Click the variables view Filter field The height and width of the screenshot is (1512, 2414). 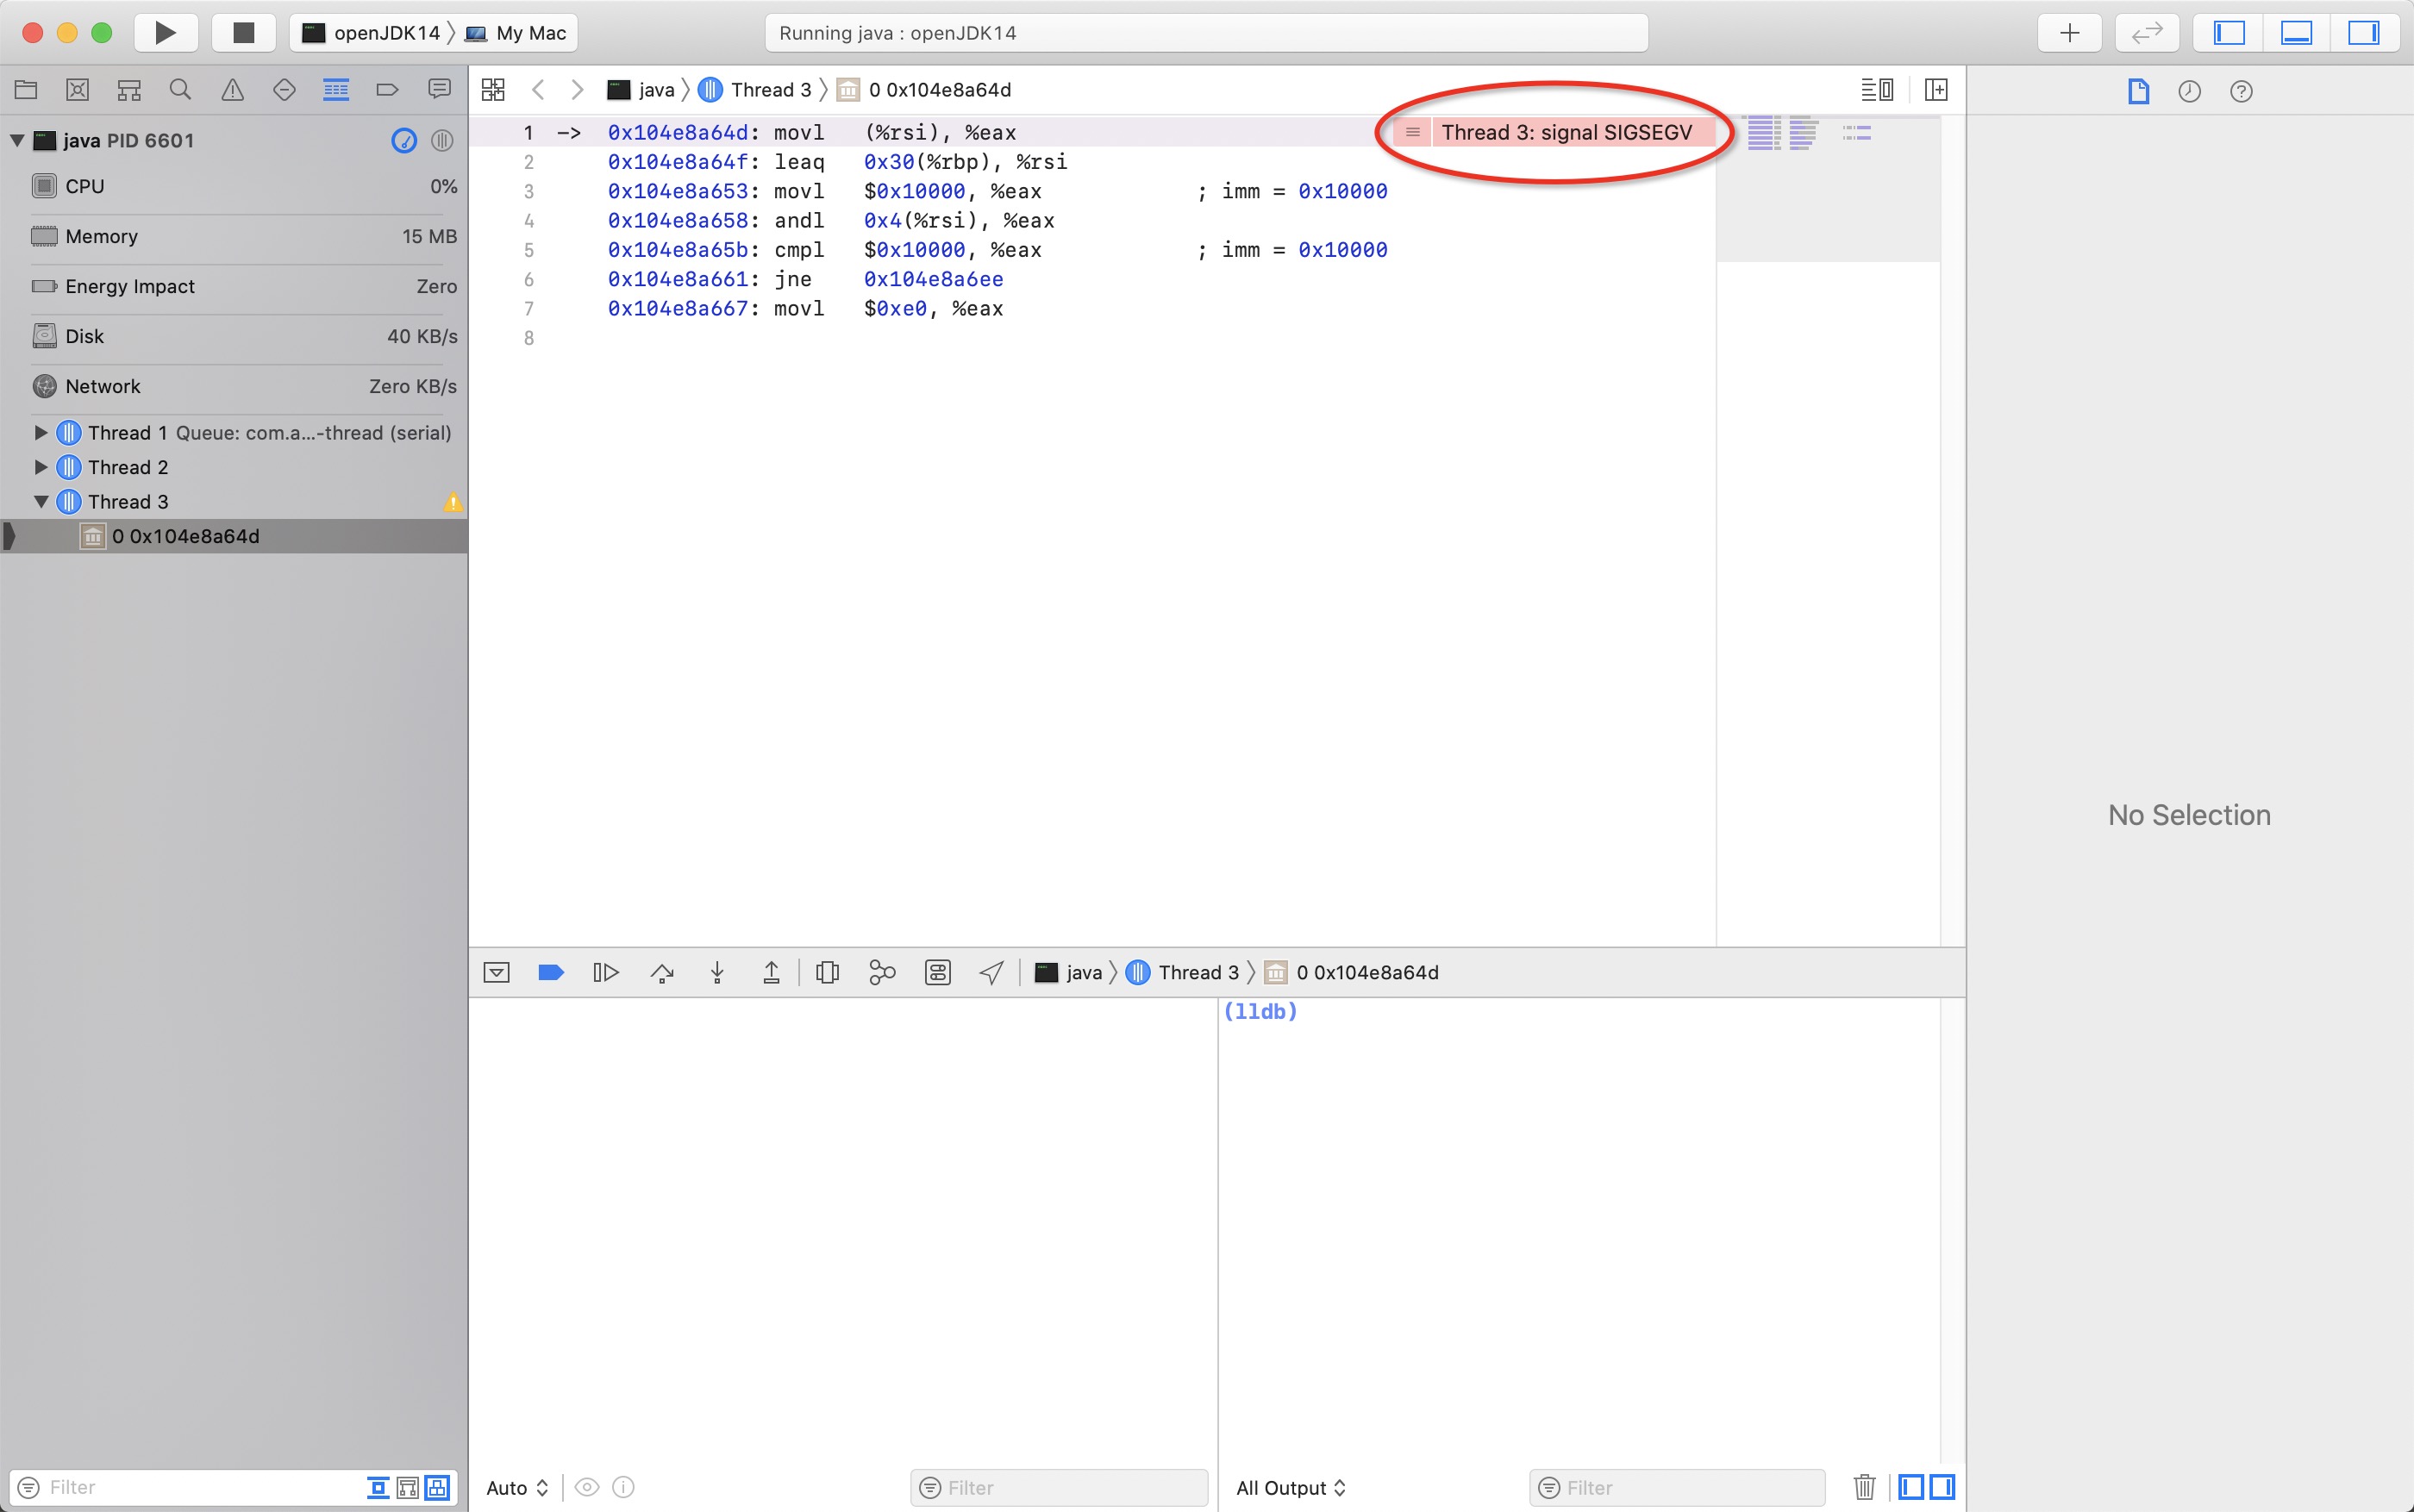1060,1488
